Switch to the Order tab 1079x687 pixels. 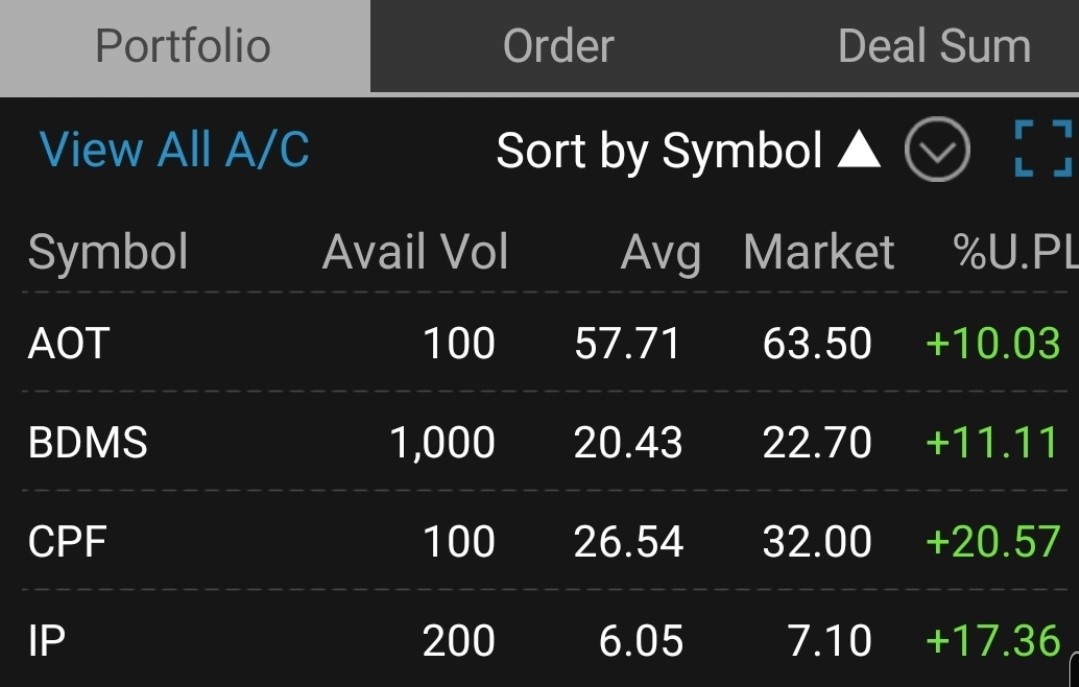[x=558, y=46]
